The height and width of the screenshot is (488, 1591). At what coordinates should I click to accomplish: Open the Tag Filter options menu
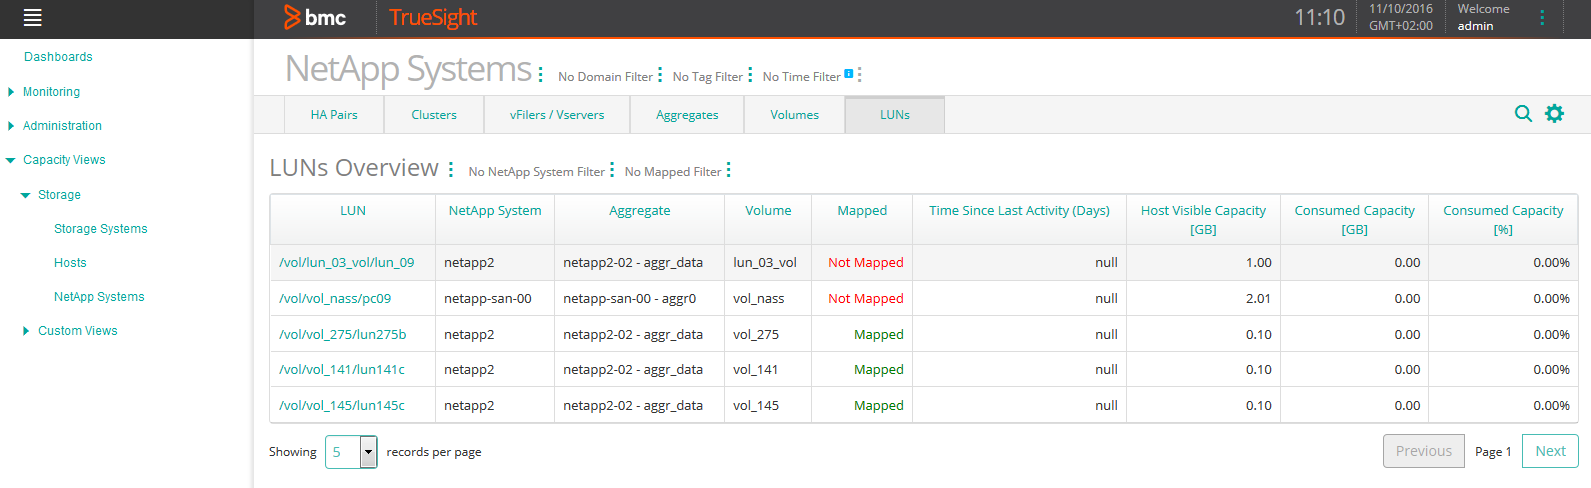(x=750, y=75)
